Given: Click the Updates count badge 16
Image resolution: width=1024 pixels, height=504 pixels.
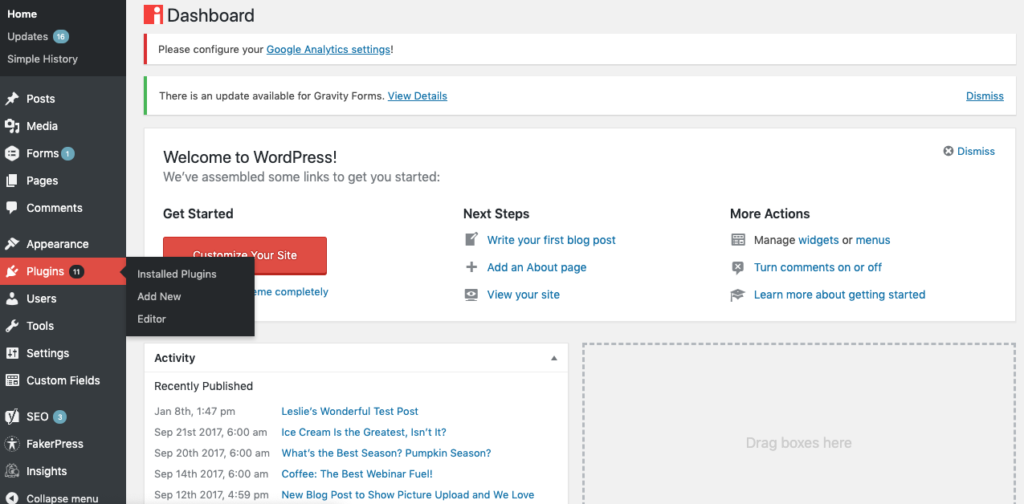Looking at the screenshot, I should pos(61,37).
